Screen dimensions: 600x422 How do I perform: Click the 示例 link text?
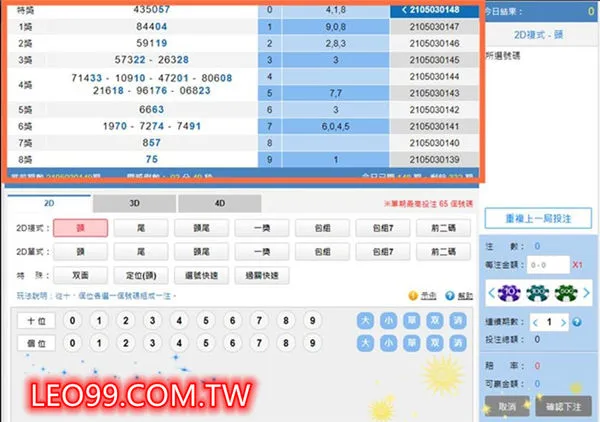(x=429, y=296)
